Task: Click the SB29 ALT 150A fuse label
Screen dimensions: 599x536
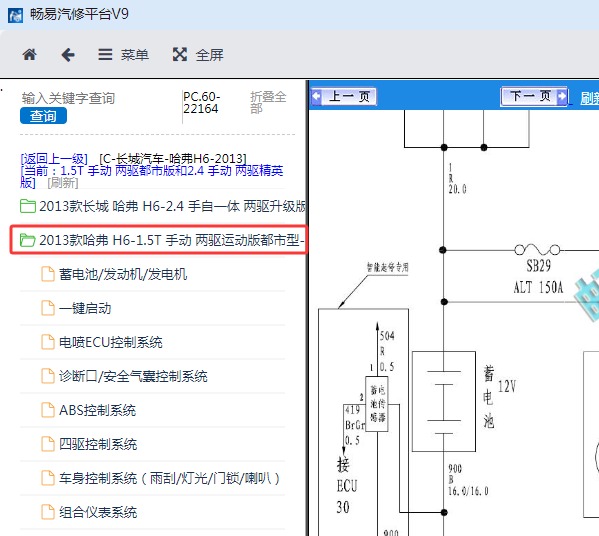Action: (x=539, y=276)
